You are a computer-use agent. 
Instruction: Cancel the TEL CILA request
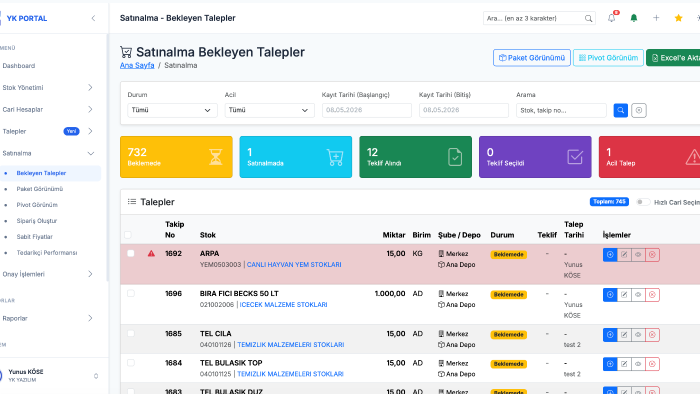[652, 335]
